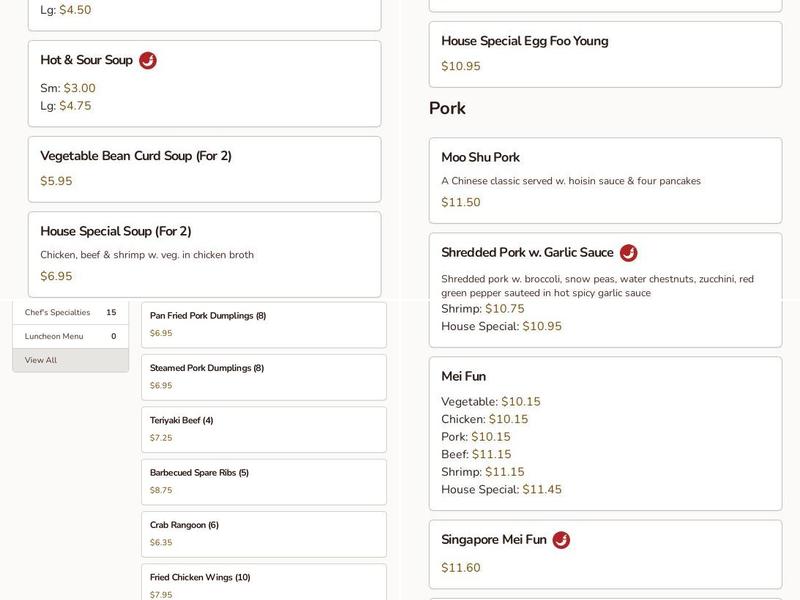Click the Shredded Pork w. Garlic Sauce title
800x600 pixels.
[527, 253]
